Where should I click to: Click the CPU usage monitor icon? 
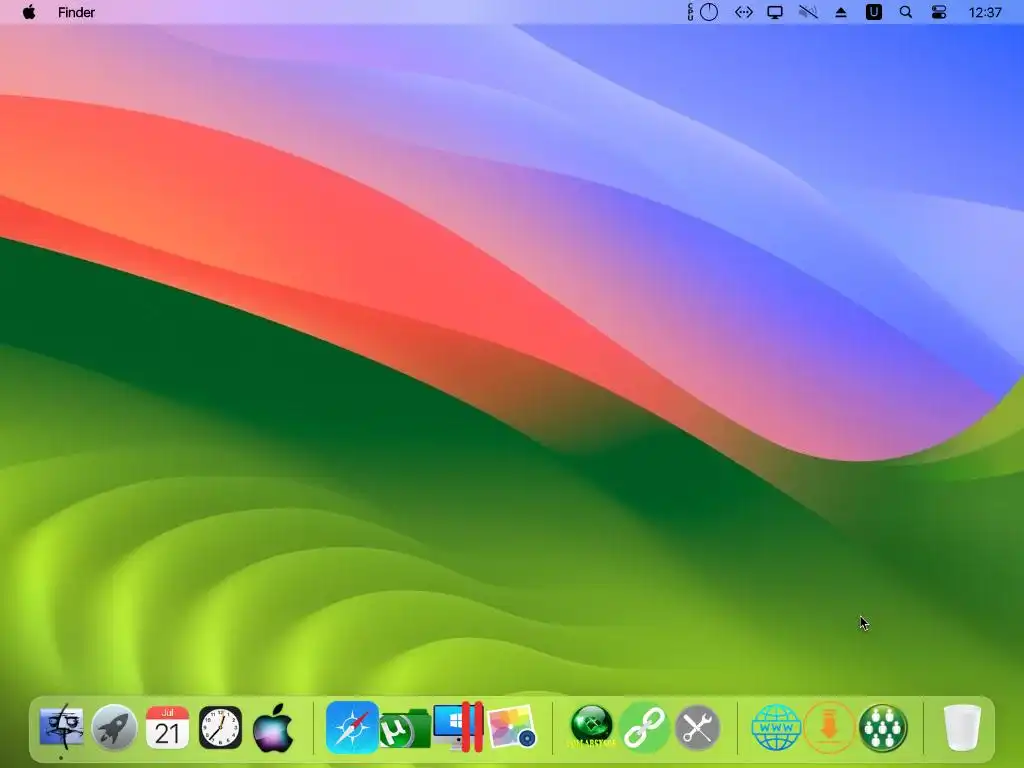point(703,12)
